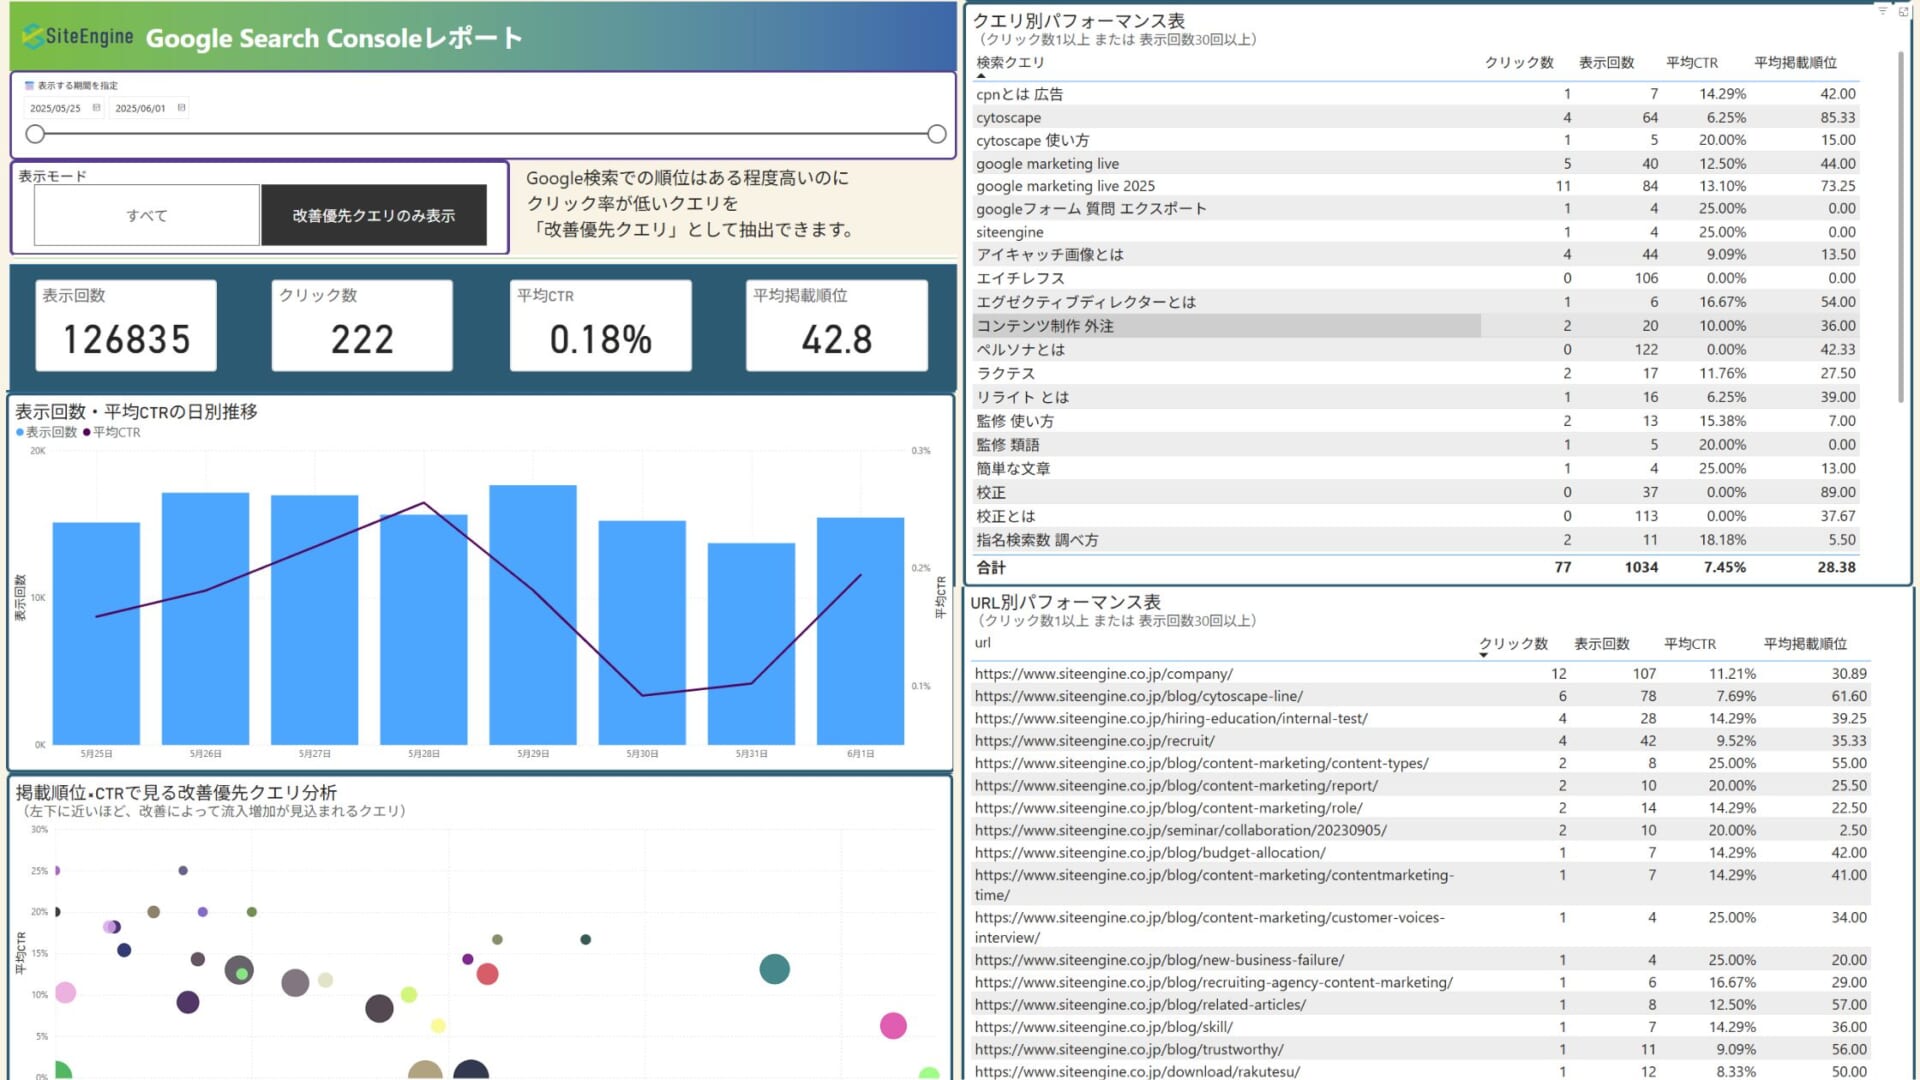Viewport: 1920px width, 1080px height.
Task: Open the /hiring-education/internal-test/ URL row
Action: point(1420,718)
